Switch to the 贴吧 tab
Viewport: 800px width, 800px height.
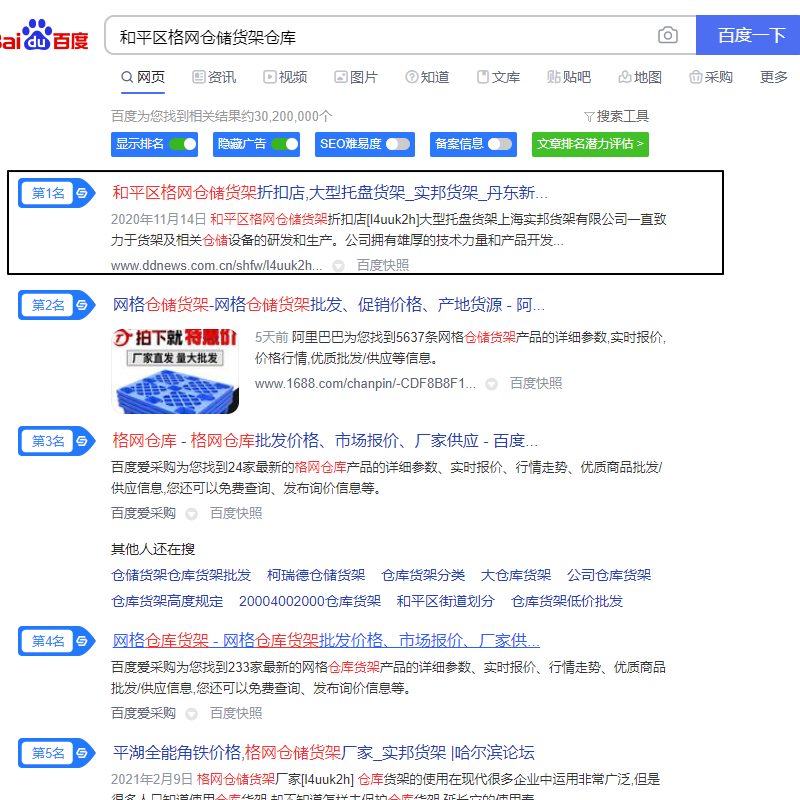569,77
